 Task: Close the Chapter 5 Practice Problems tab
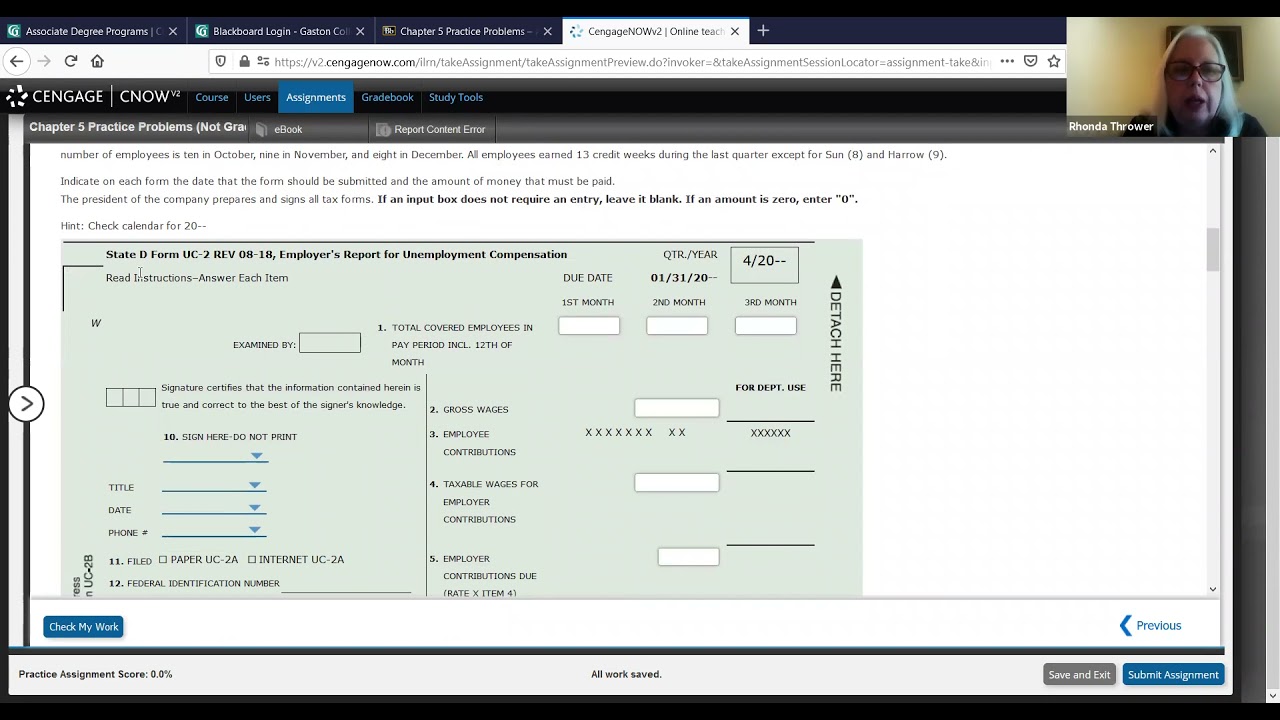coord(547,31)
